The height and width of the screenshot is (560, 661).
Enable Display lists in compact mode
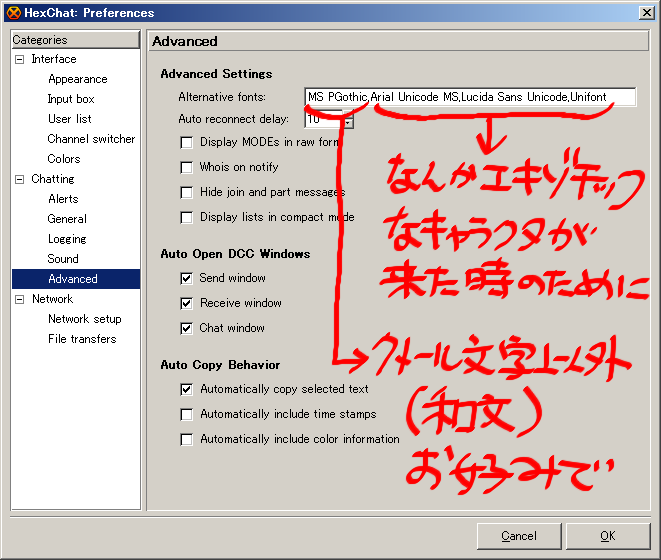[186, 218]
